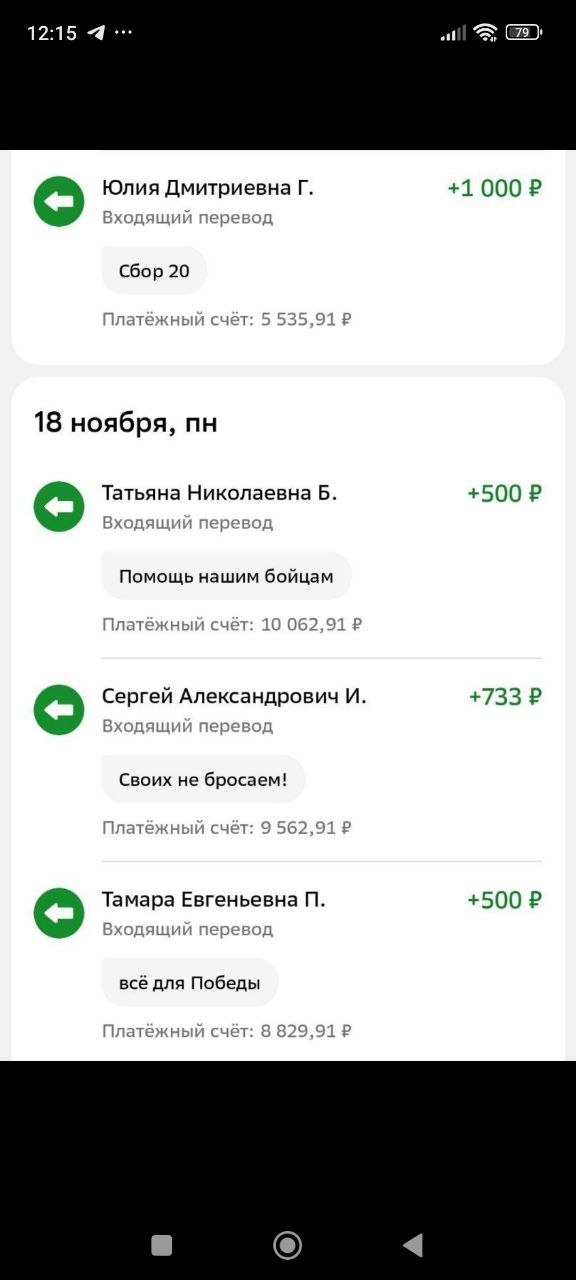Tap the Wi-Fi status icon
This screenshot has height=1280, width=576.
click(x=486, y=32)
